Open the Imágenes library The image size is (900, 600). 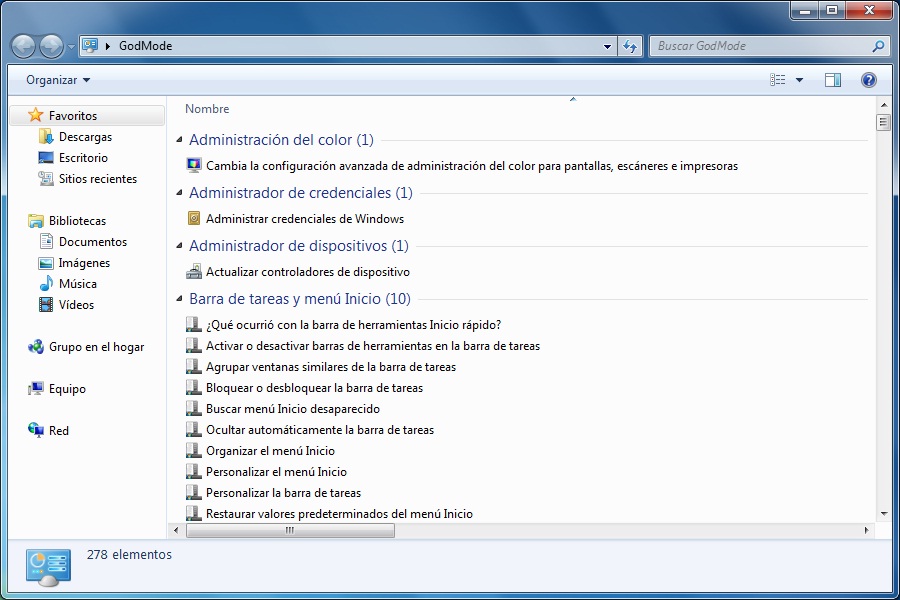click(84, 263)
